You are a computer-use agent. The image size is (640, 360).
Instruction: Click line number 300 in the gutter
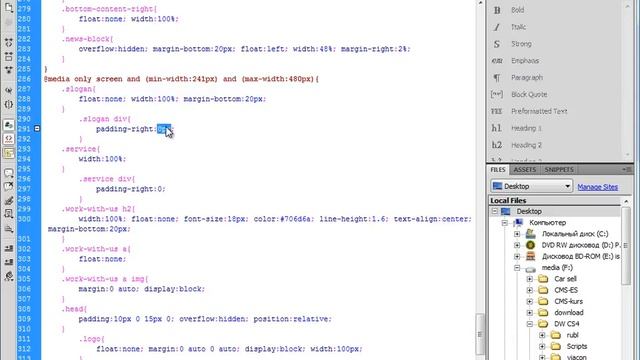tap(24, 219)
